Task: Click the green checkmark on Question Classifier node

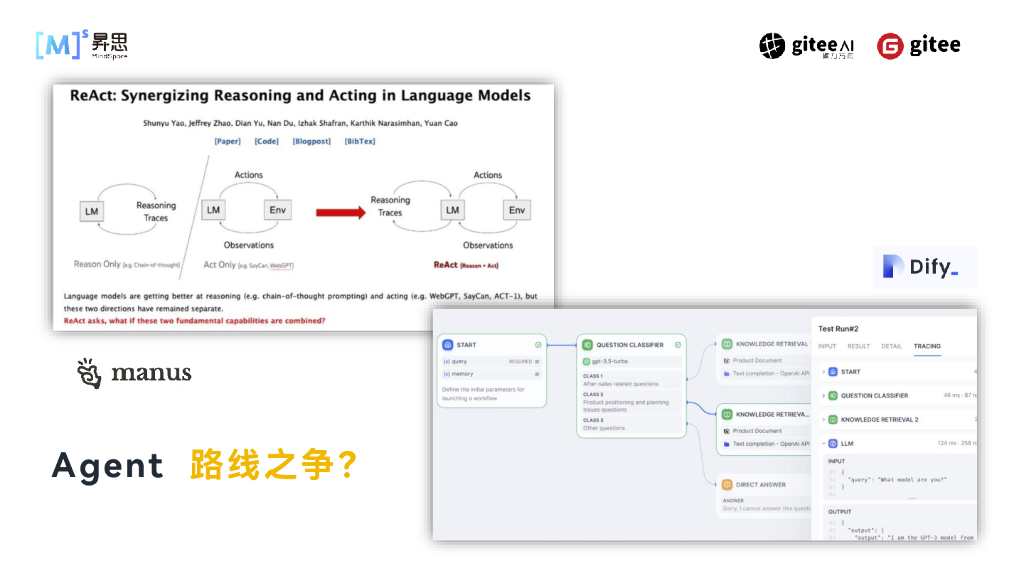Action: (678, 345)
